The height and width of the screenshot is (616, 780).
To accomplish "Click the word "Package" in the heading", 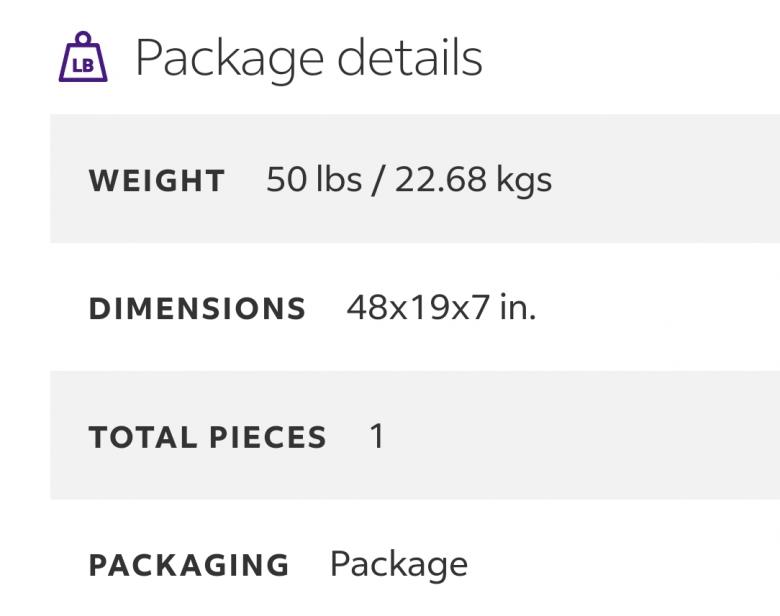I will (x=228, y=58).
